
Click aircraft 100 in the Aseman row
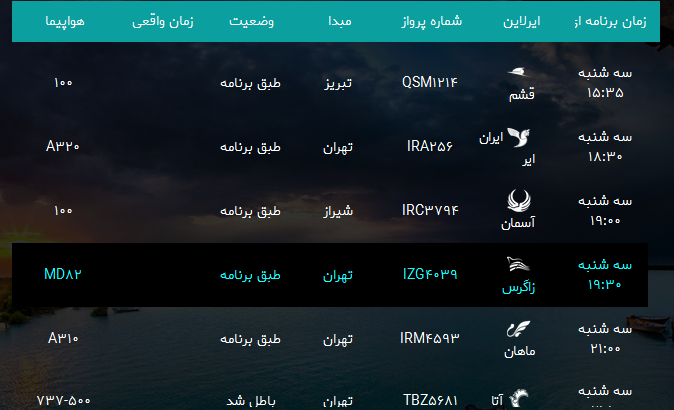(63, 210)
